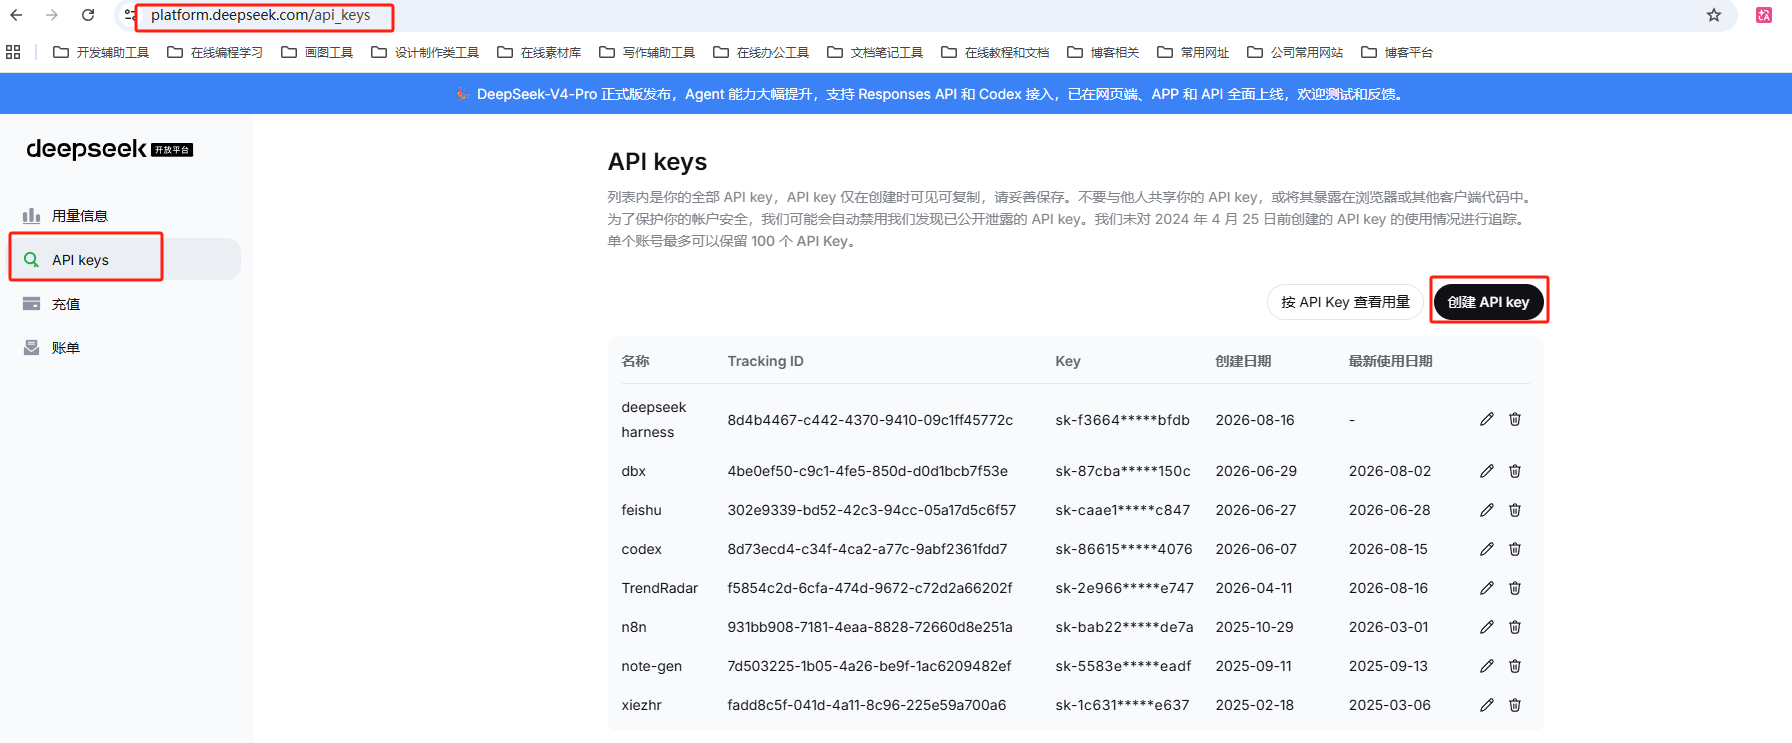Open the 在线教程和文档 bookmark folder
1792x743 pixels.
[995, 52]
